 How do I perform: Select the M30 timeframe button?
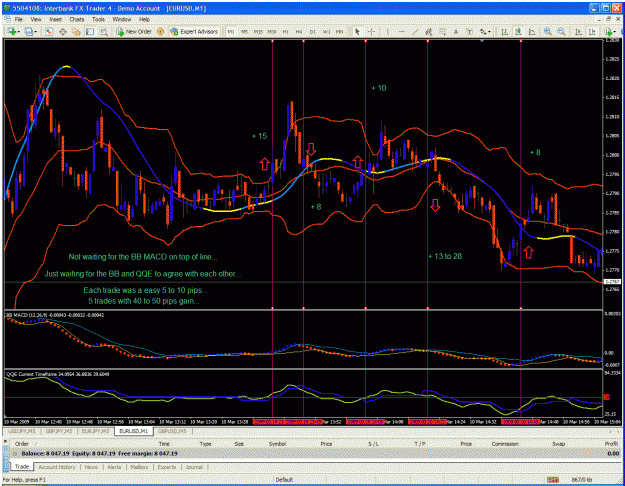[x=272, y=31]
